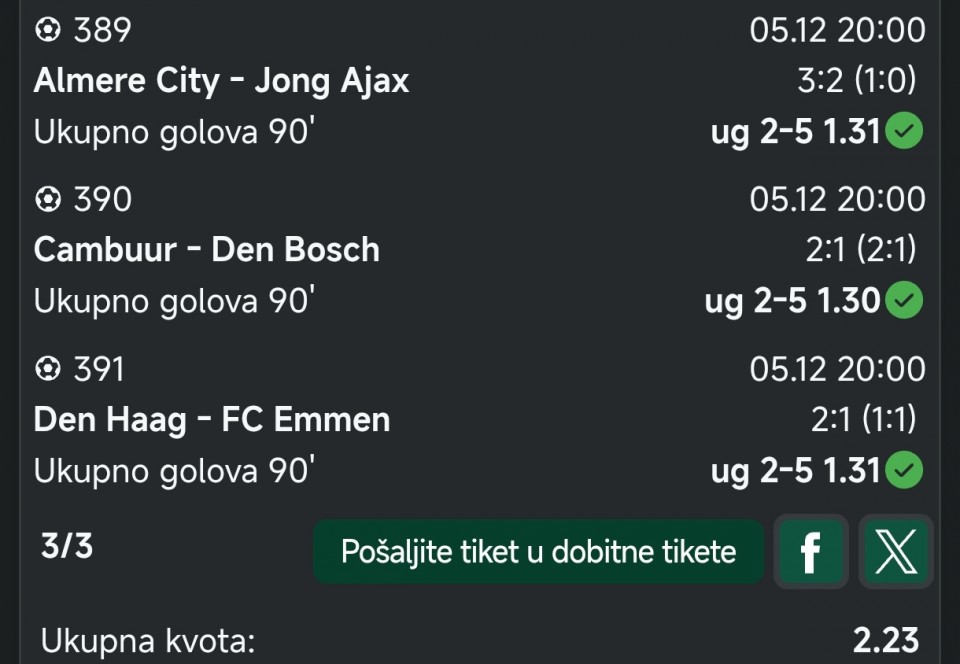Screen dimensions: 960x664
Task: Click the 2:1 (2:1) score result
Action: point(861,249)
